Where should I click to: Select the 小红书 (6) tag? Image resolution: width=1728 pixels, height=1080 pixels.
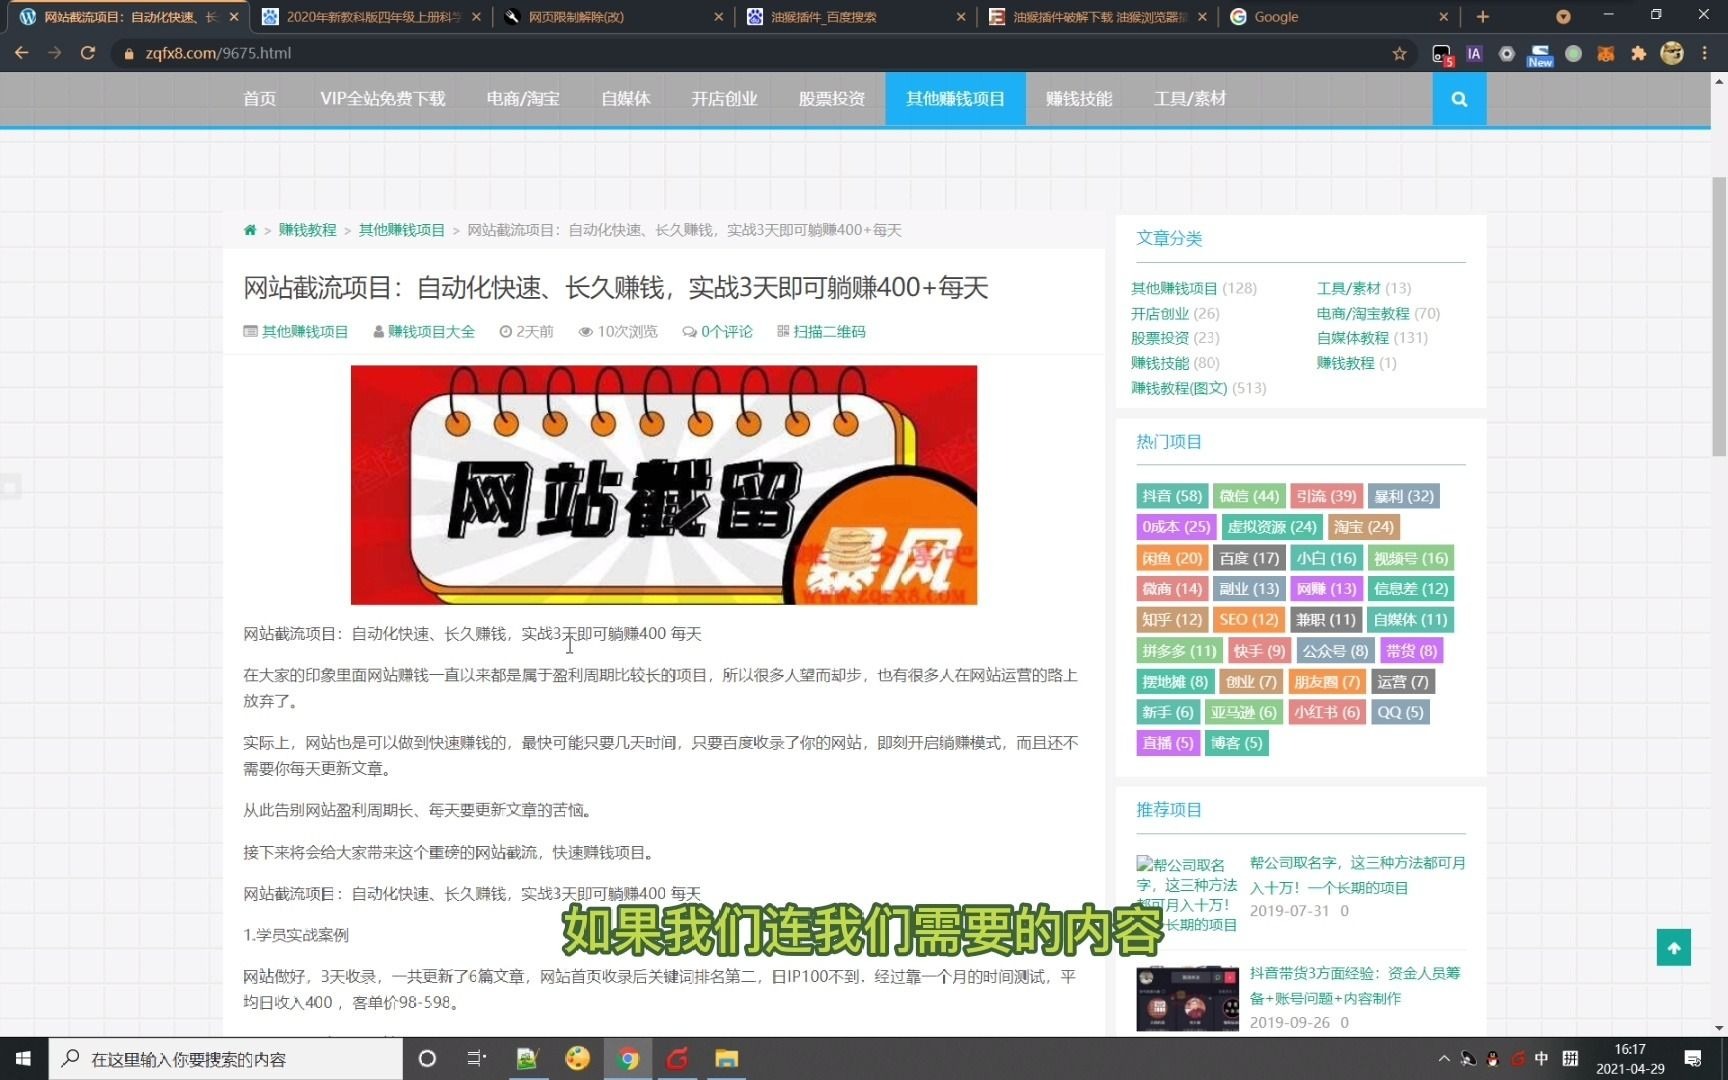1327,712
